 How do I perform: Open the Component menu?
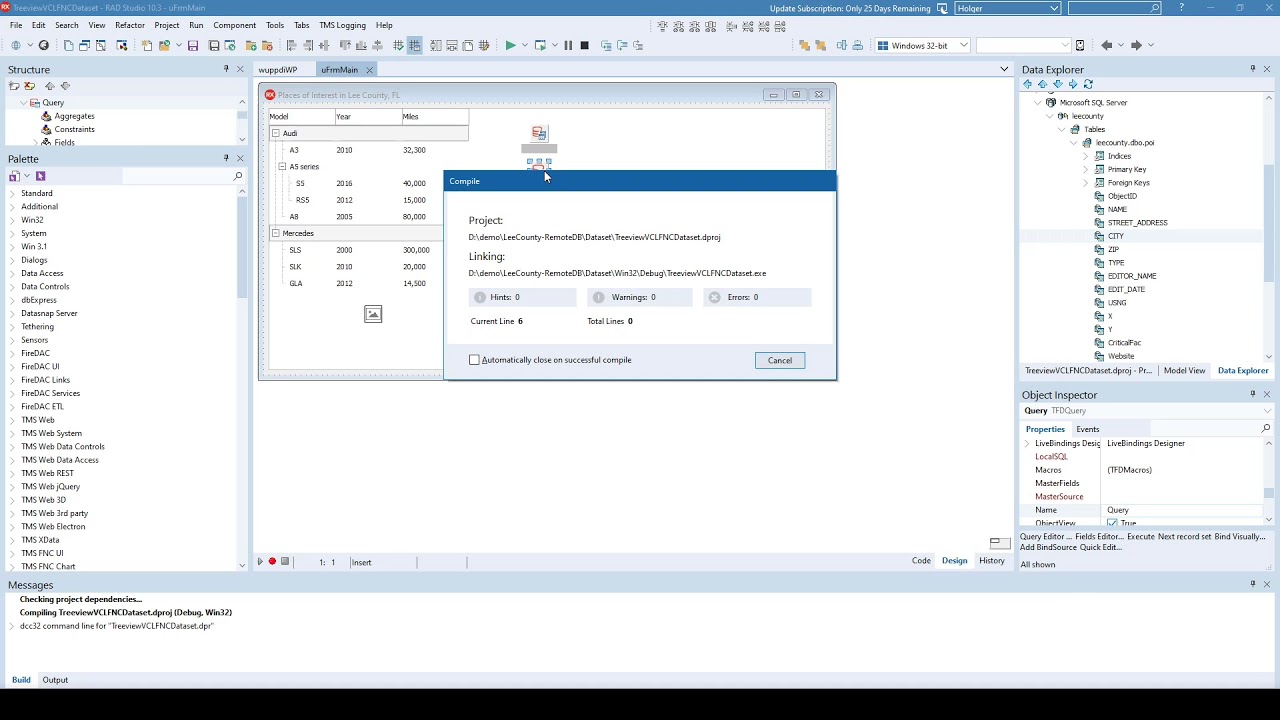pyautogui.click(x=235, y=25)
